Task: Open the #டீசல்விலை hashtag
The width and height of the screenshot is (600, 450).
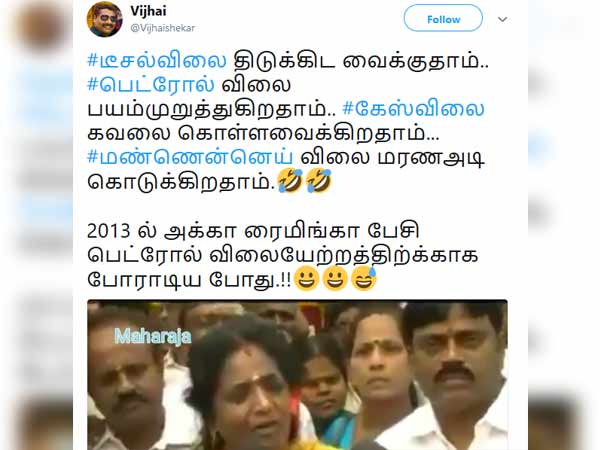Action: (157, 61)
